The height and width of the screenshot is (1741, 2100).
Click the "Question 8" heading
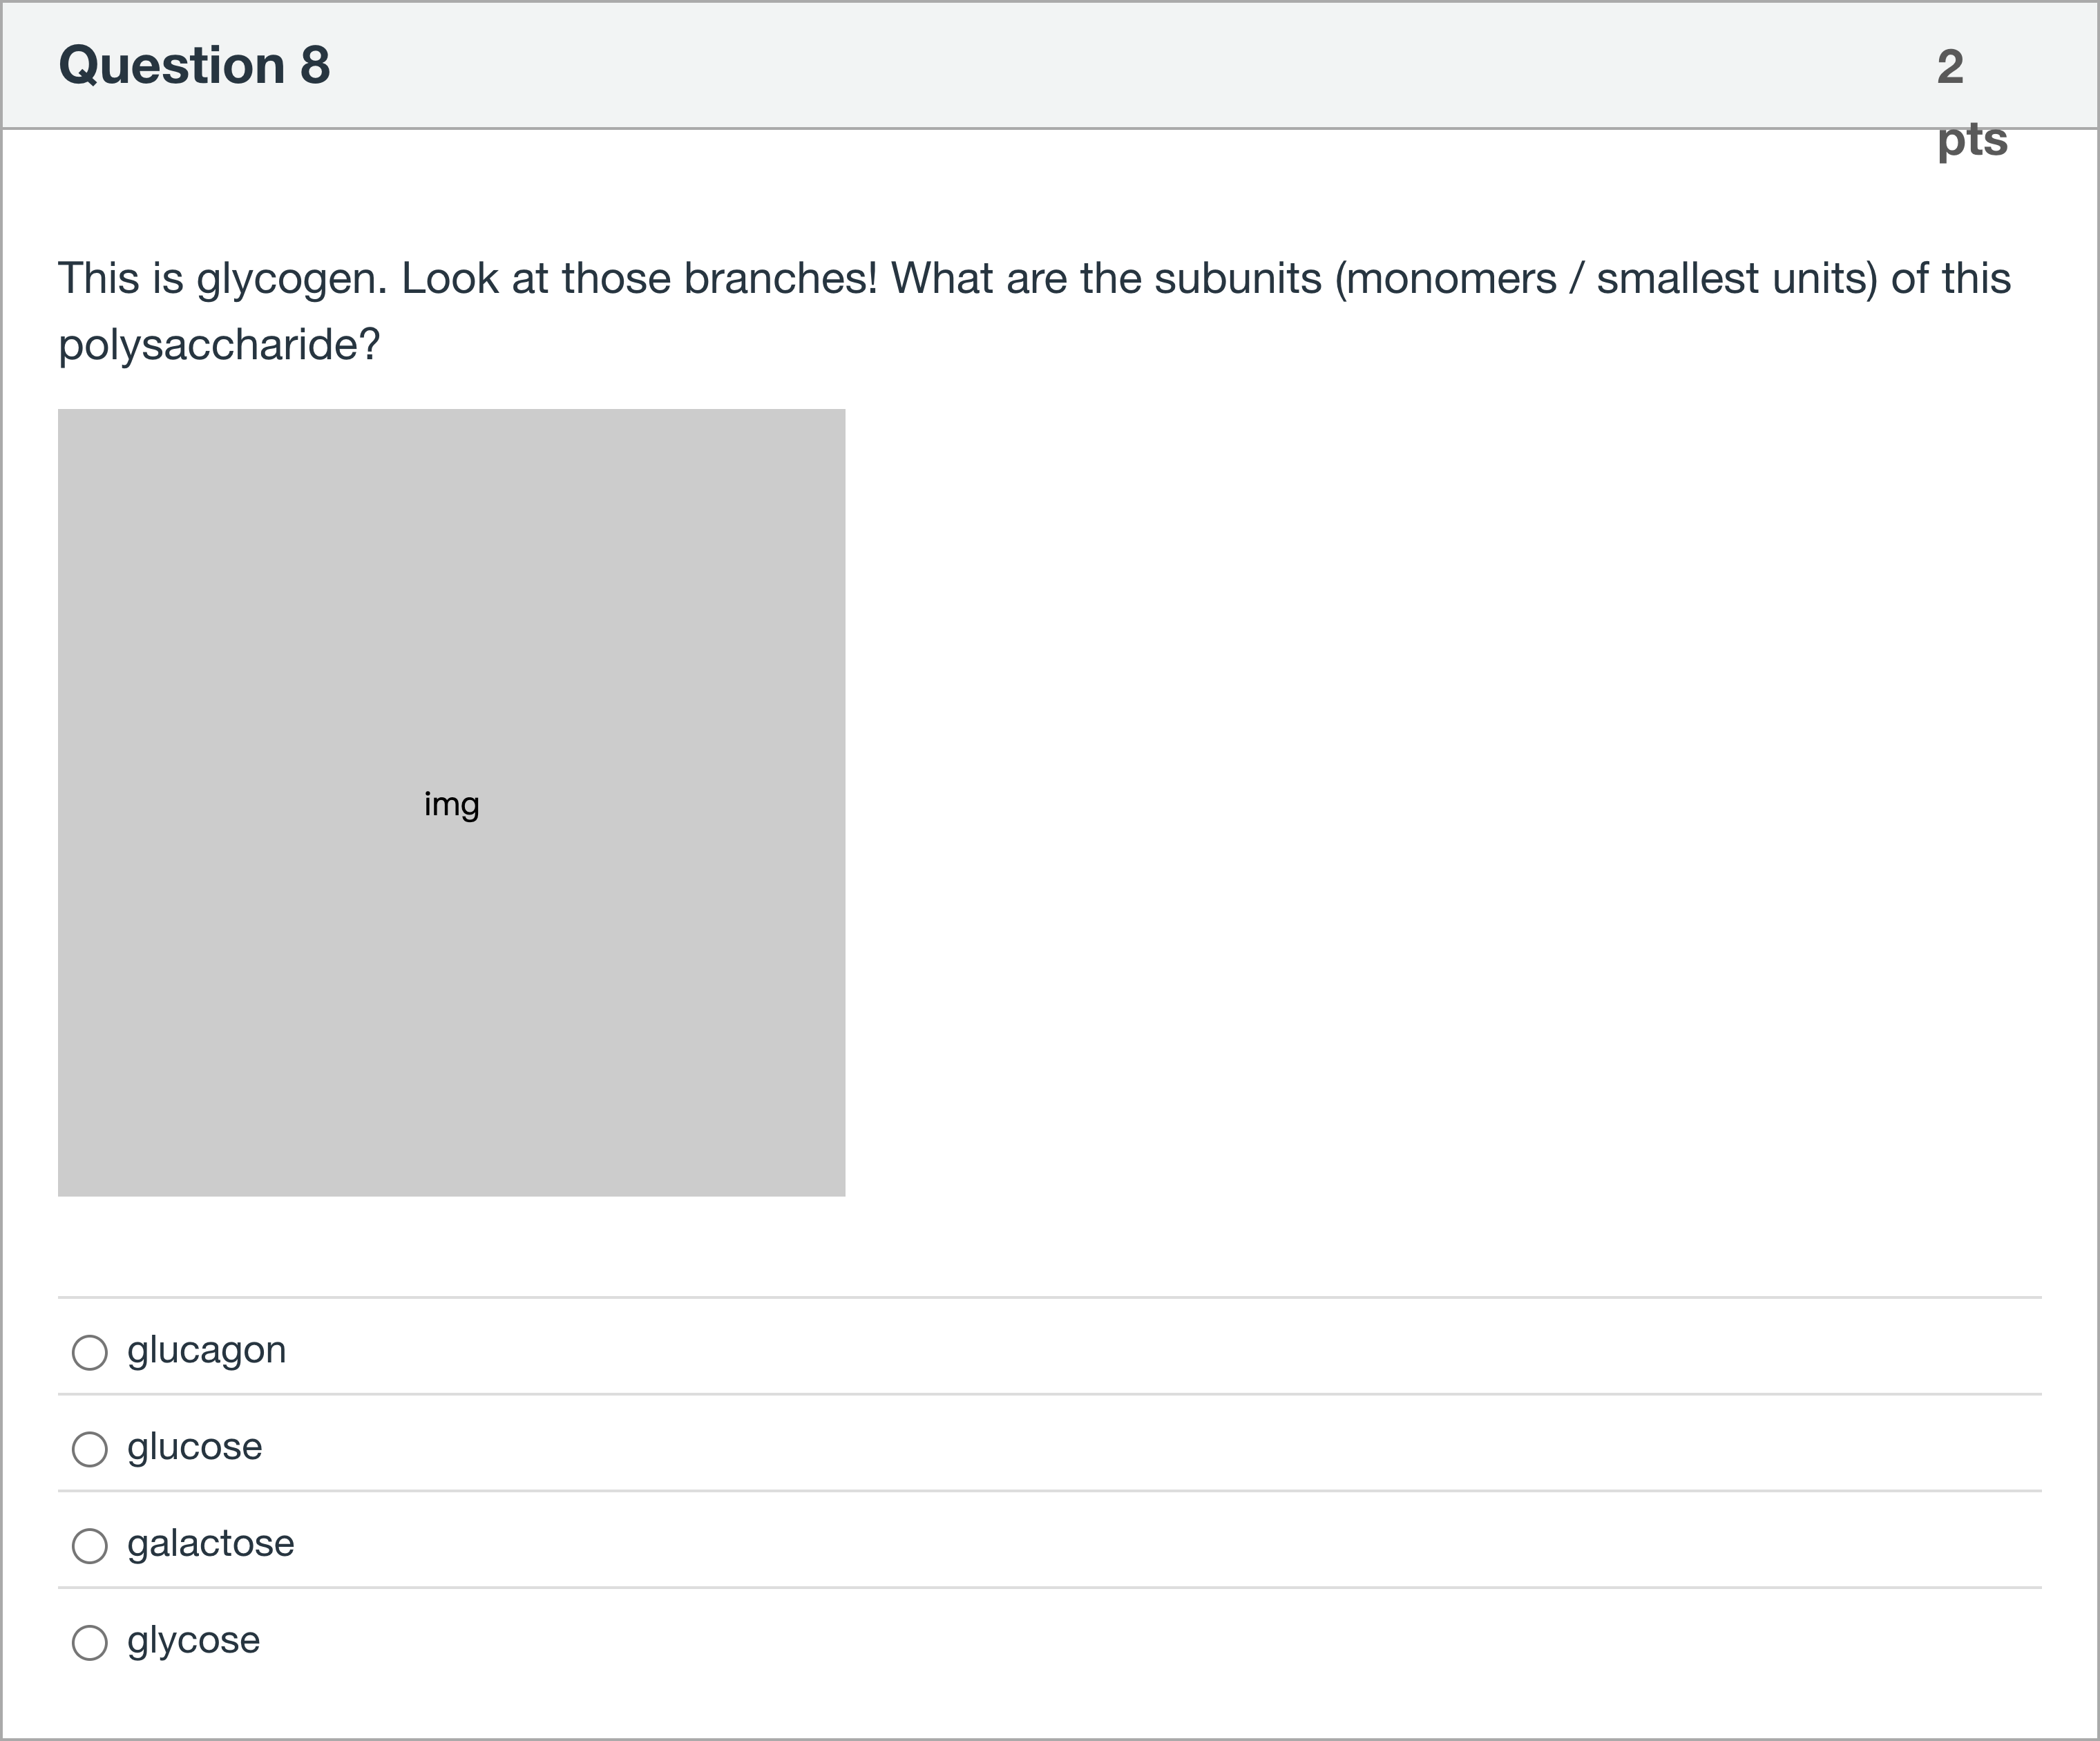coord(194,66)
